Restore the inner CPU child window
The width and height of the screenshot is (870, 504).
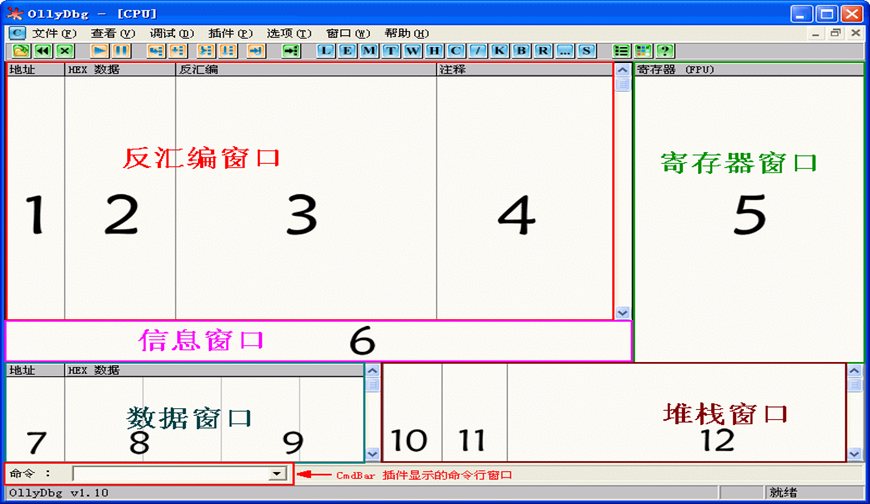tap(835, 33)
